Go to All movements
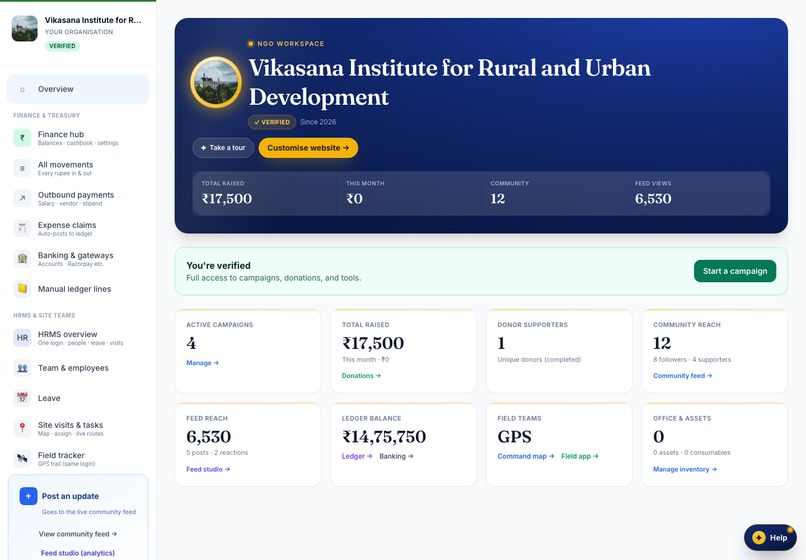This screenshot has width=806, height=560. [78, 168]
